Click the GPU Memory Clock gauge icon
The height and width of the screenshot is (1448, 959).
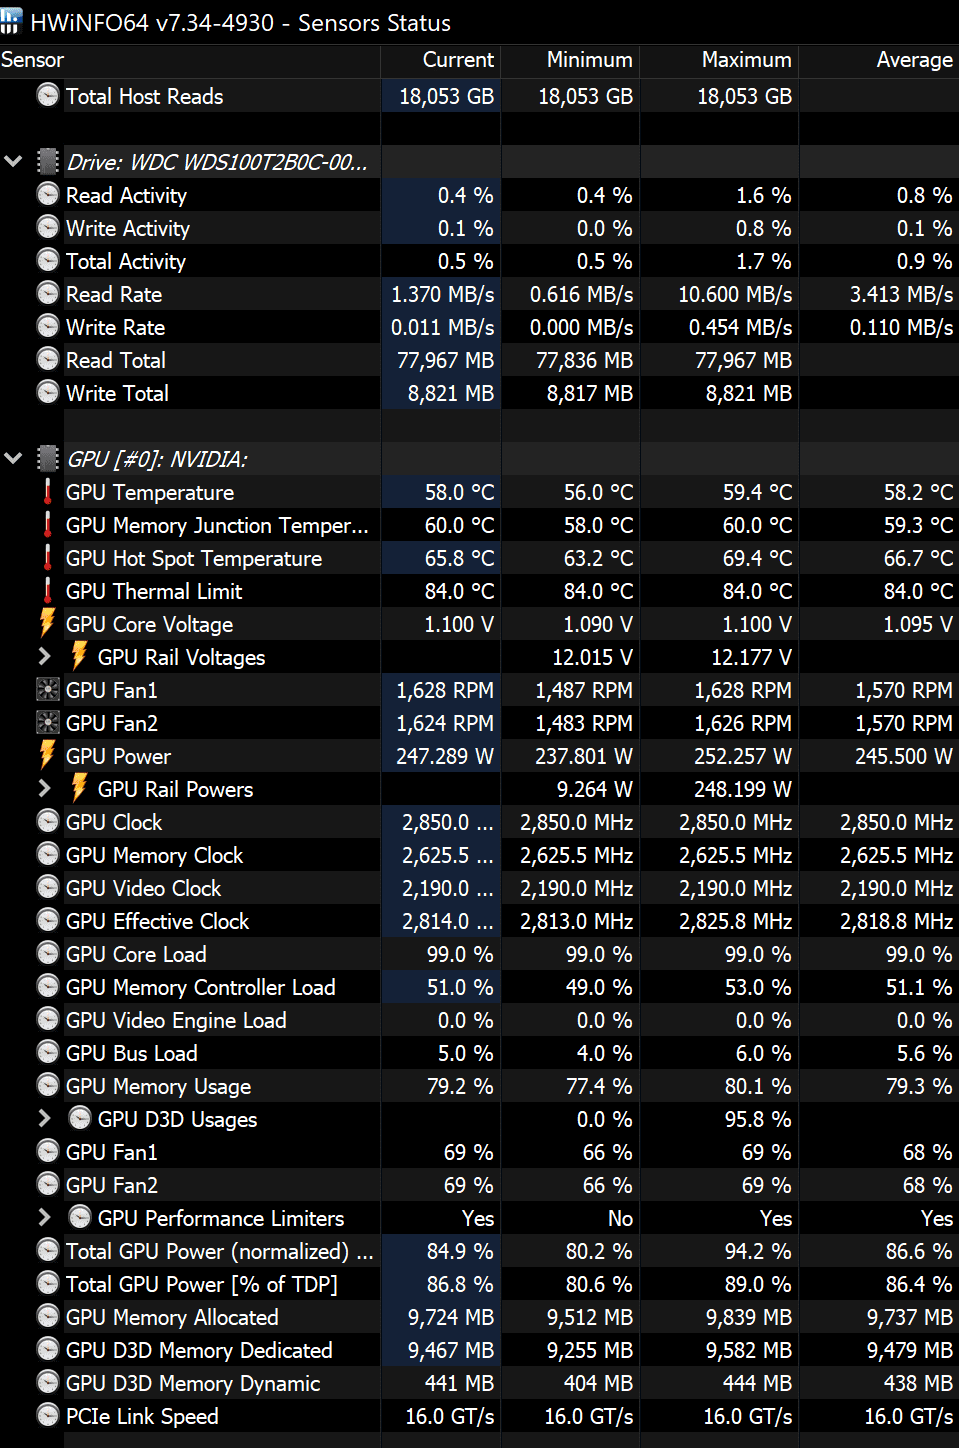coord(47,854)
